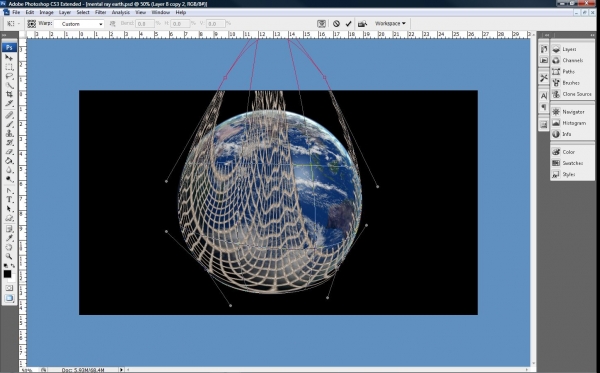The height and width of the screenshot is (373, 600).
Task: Open the Image menu
Action: (x=46, y=12)
